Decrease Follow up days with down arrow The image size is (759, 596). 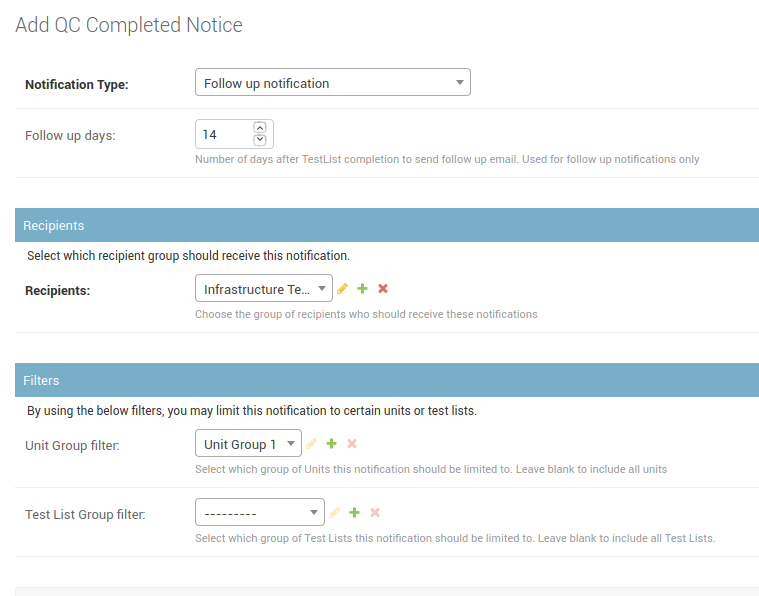[x=260, y=139]
